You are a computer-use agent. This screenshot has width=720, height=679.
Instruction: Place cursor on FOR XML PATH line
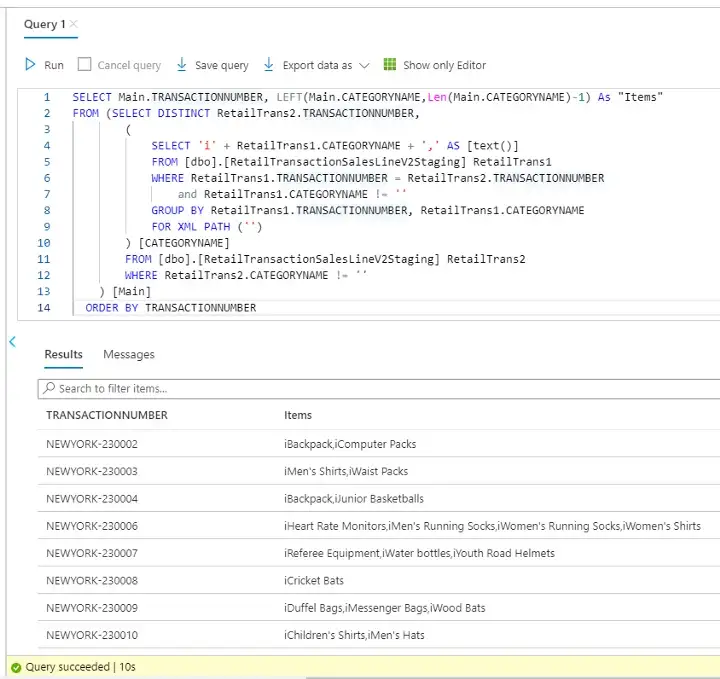tap(207, 227)
